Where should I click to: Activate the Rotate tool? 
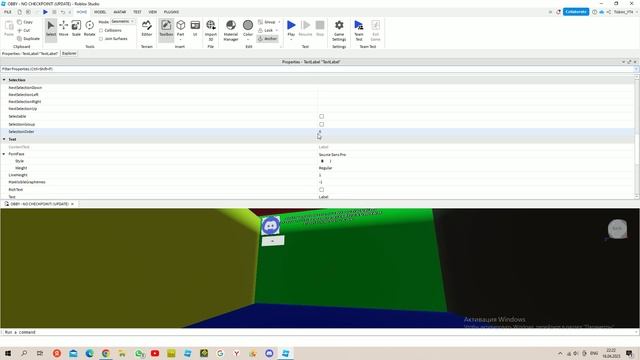click(x=89, y=28)
